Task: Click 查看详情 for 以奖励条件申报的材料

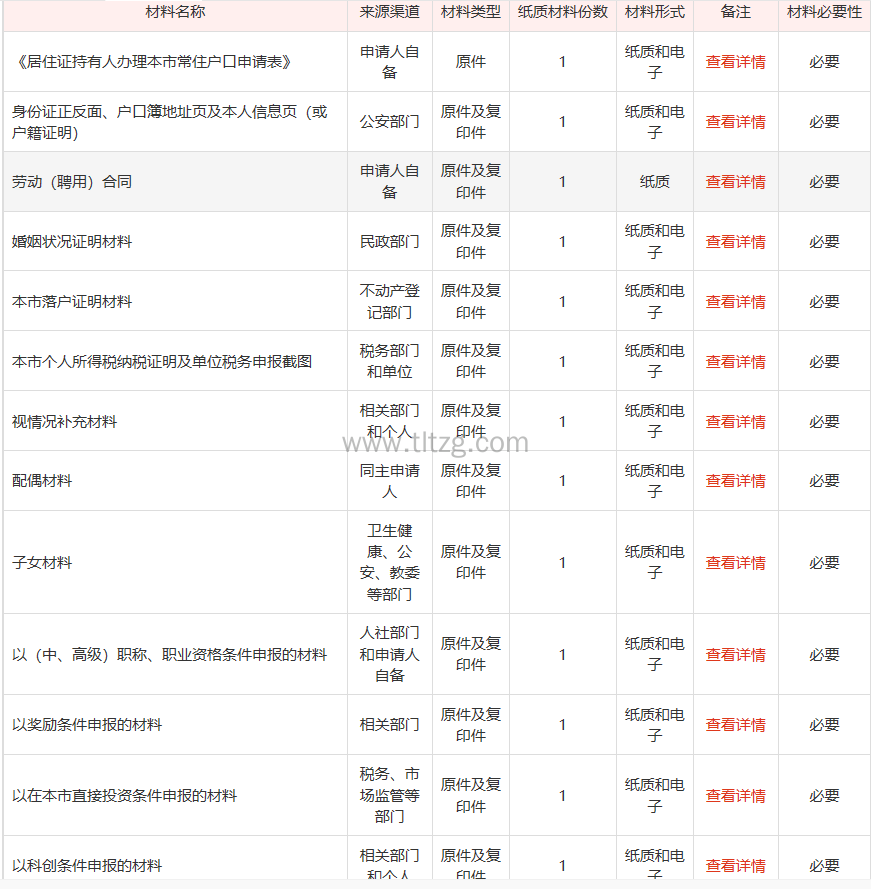Action: (x=735, y=725)
